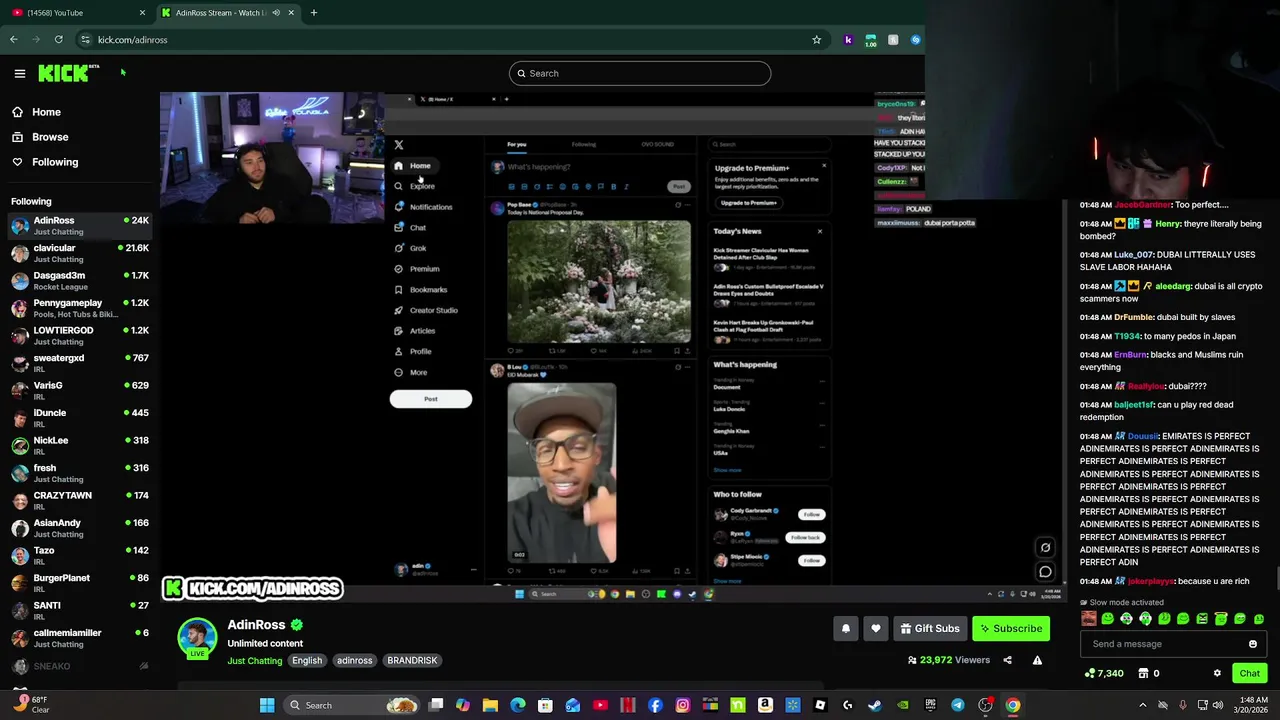Click the Just Chatting category link

tap(255, 661)
